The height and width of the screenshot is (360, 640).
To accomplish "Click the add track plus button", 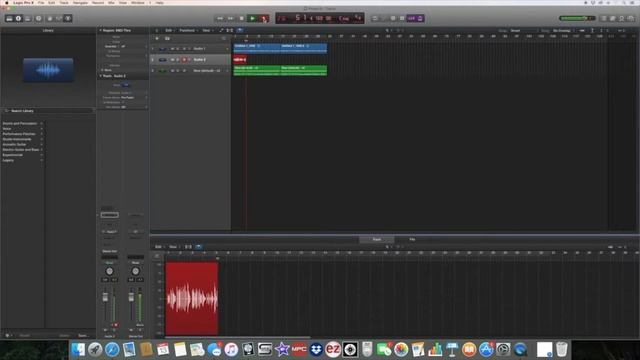I will (157, 38).
